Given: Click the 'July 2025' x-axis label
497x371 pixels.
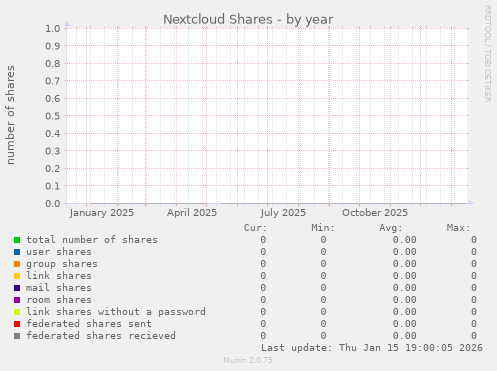Looking at the screenshot, I should coord(283,213).
